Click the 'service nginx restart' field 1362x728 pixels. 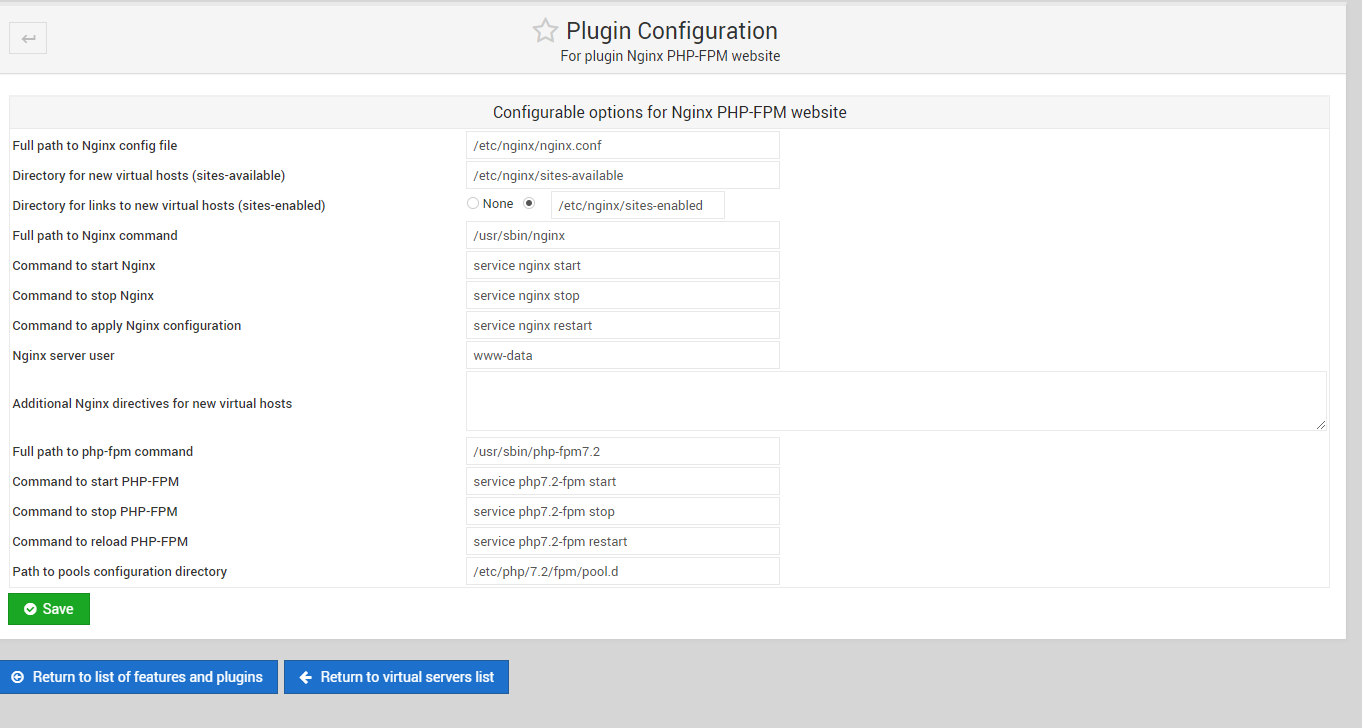click(x=622, y=325)
